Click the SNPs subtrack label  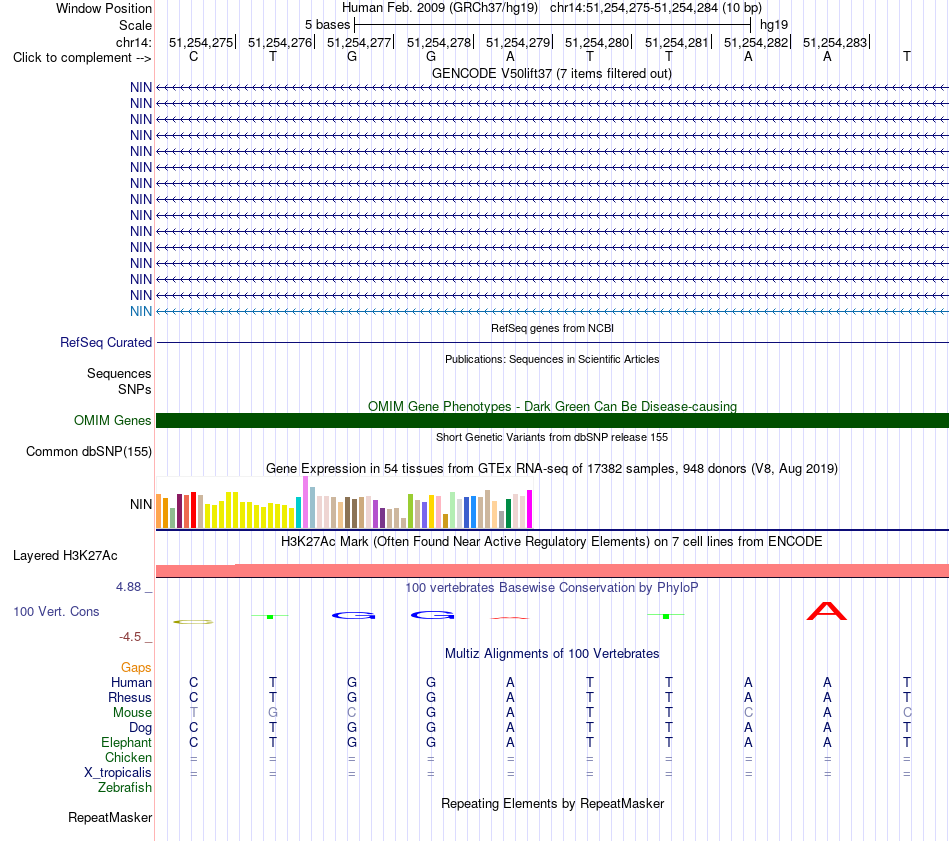pos(135,390)
